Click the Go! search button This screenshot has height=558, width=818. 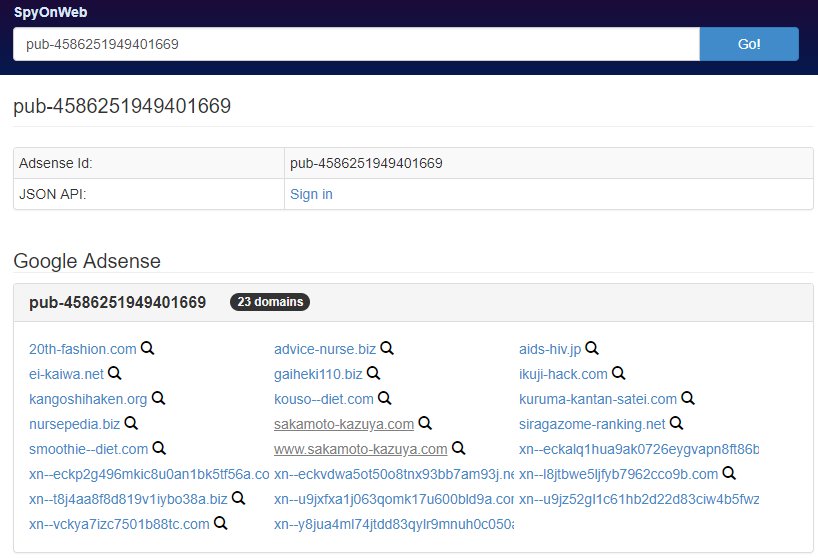749,44
